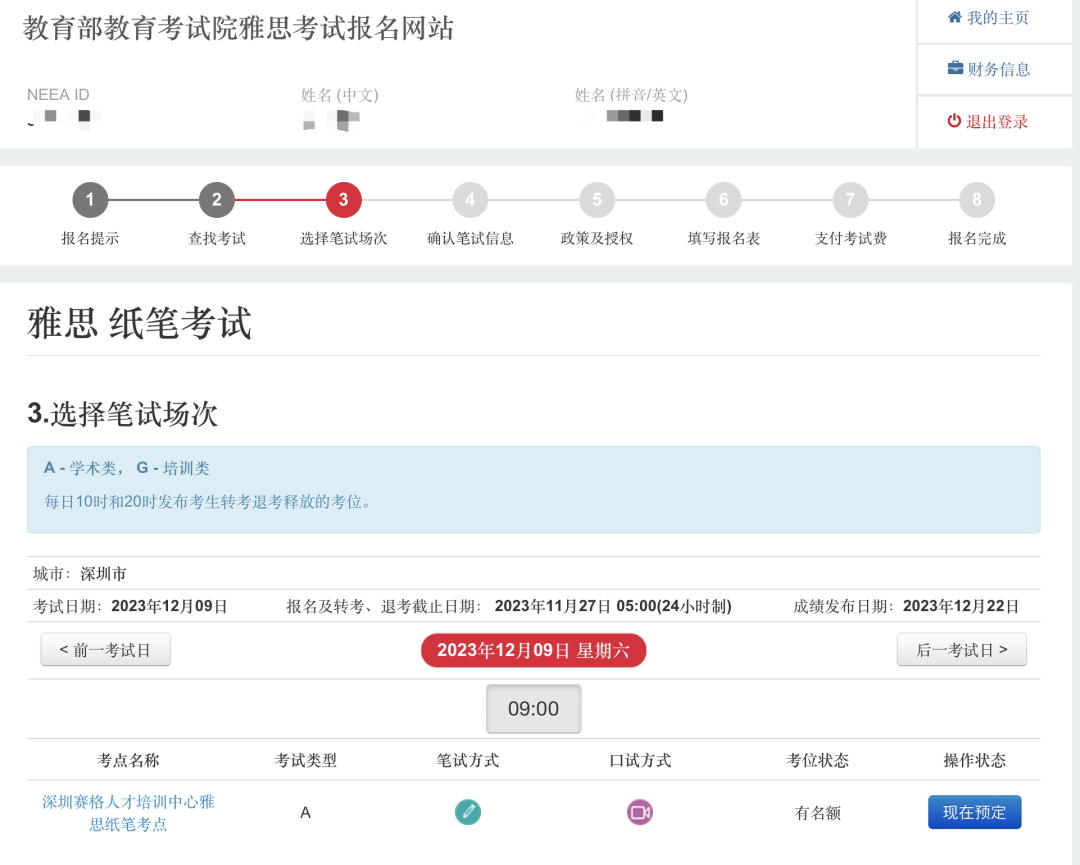Click the briefcase icon beside 财务信息
1080x865 pixels.
[x=955, y=69]
